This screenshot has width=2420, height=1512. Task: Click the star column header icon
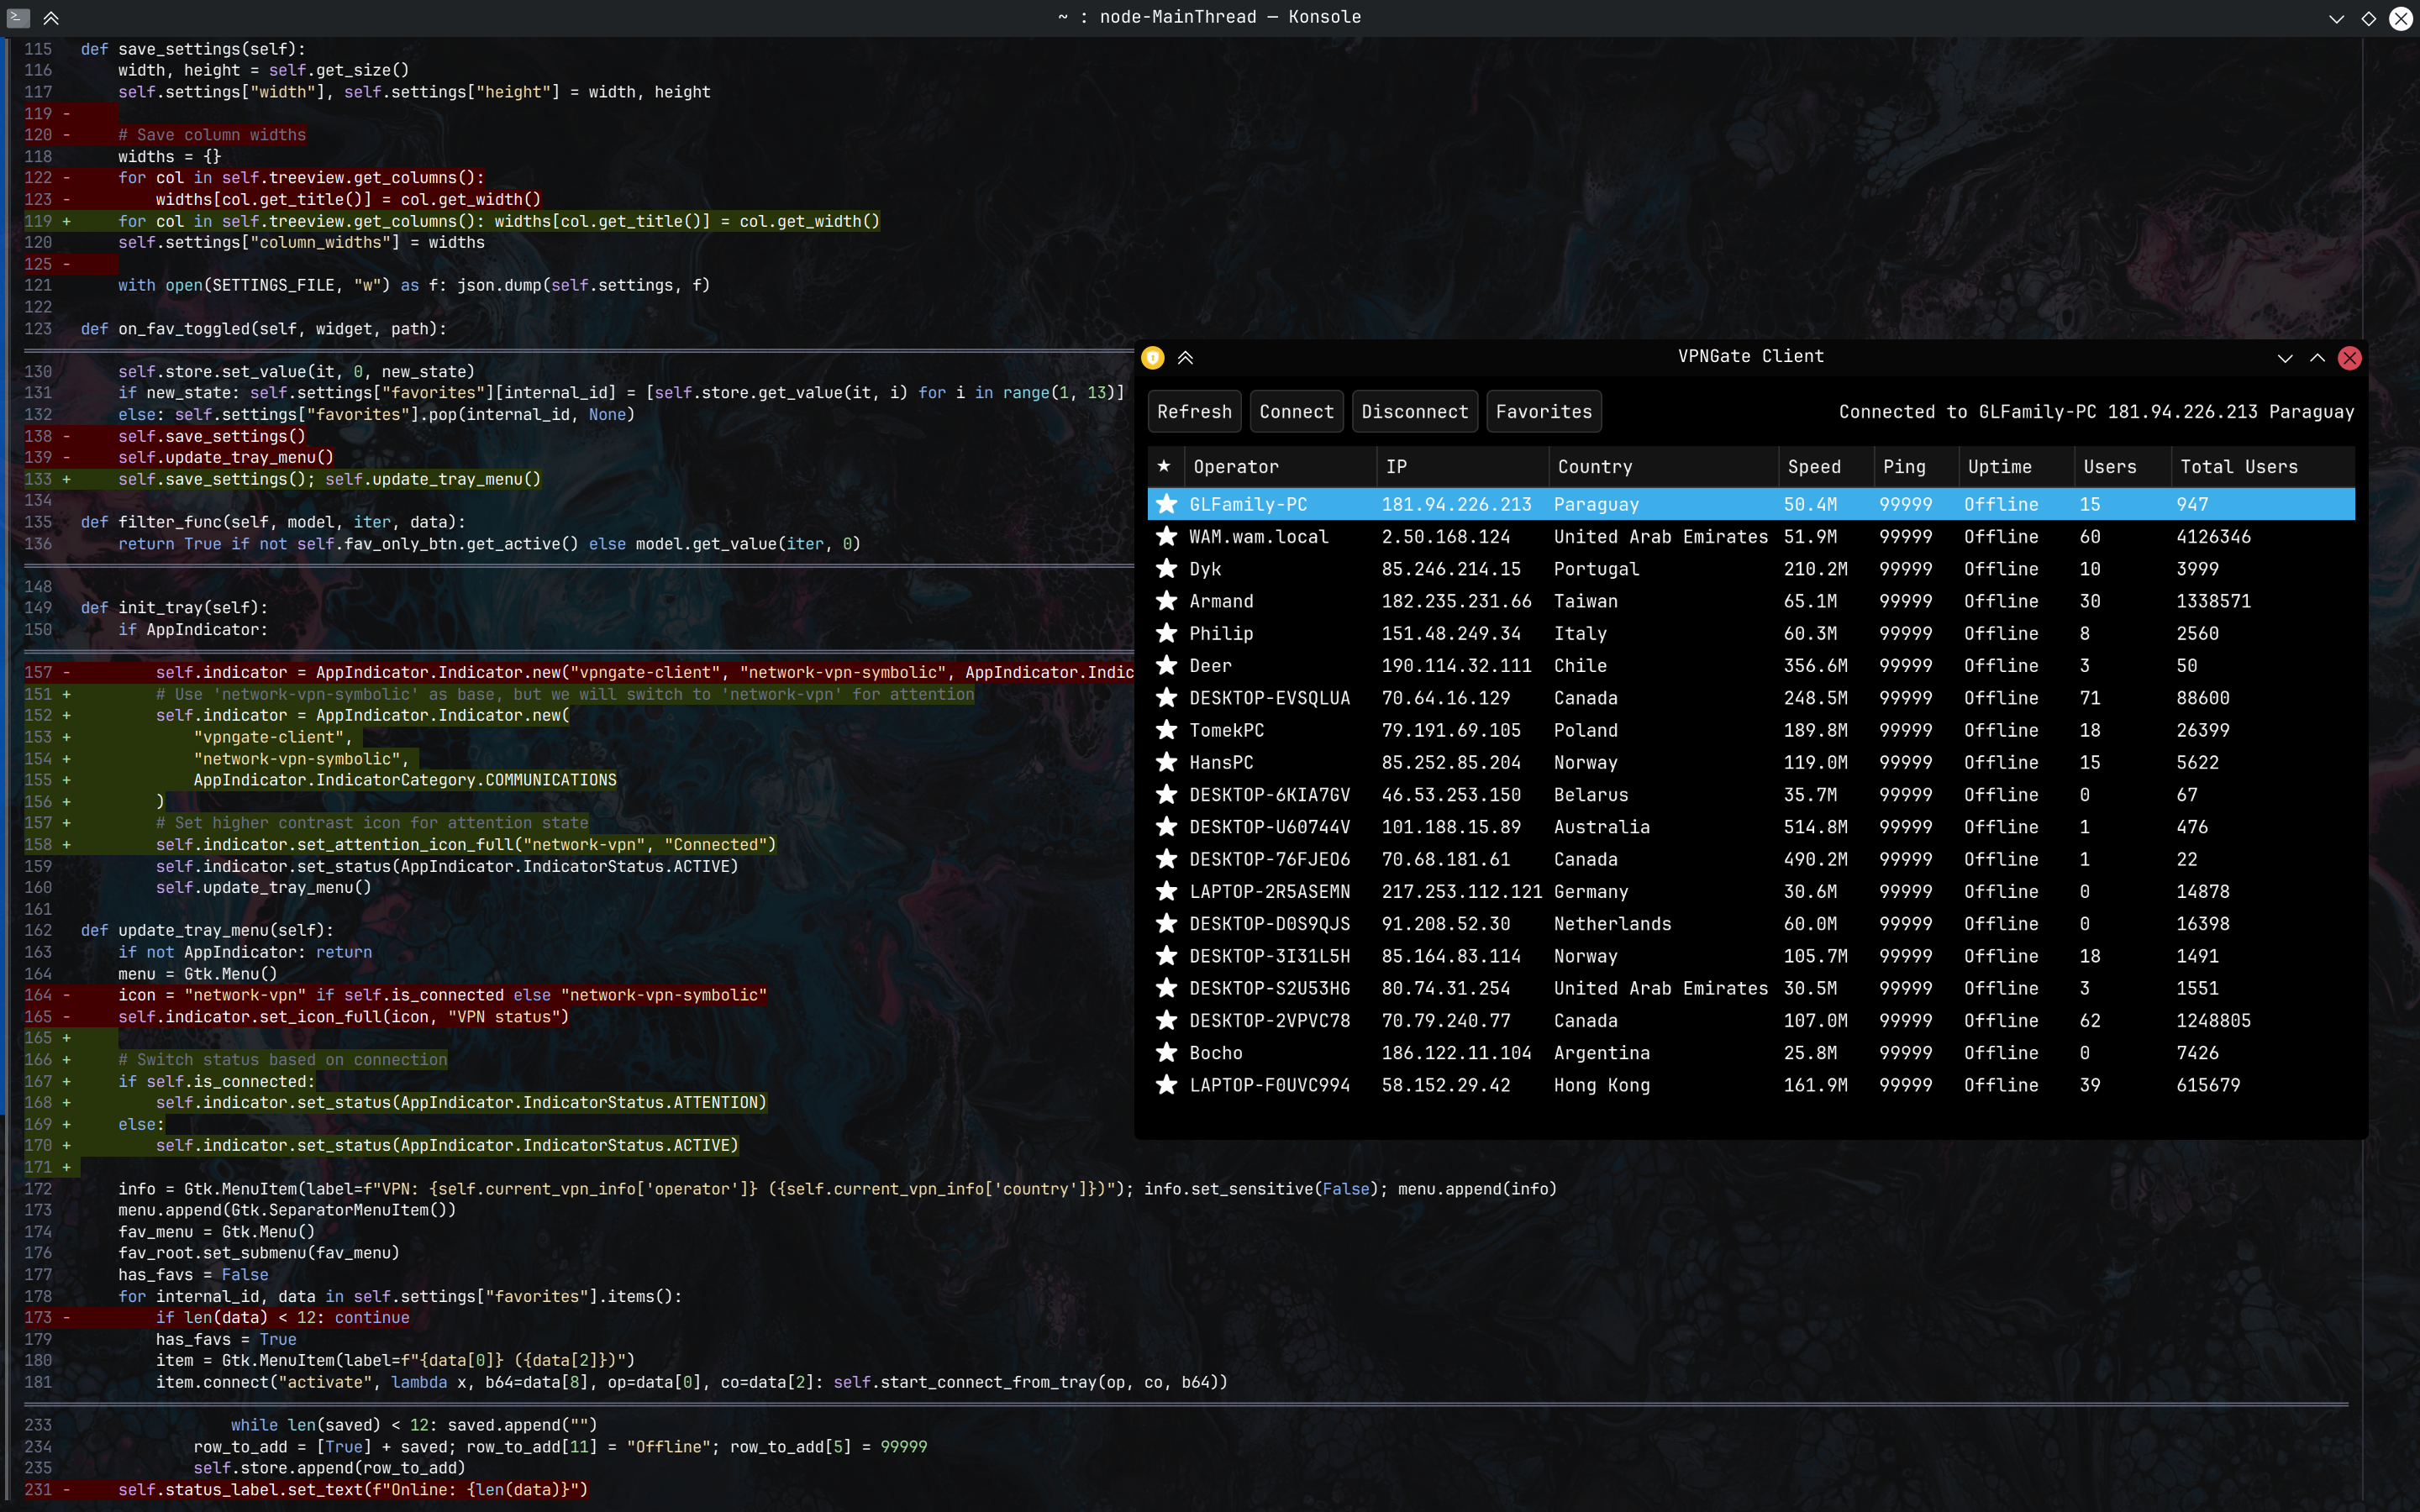pyautogui.click(x=1164, y=466)
